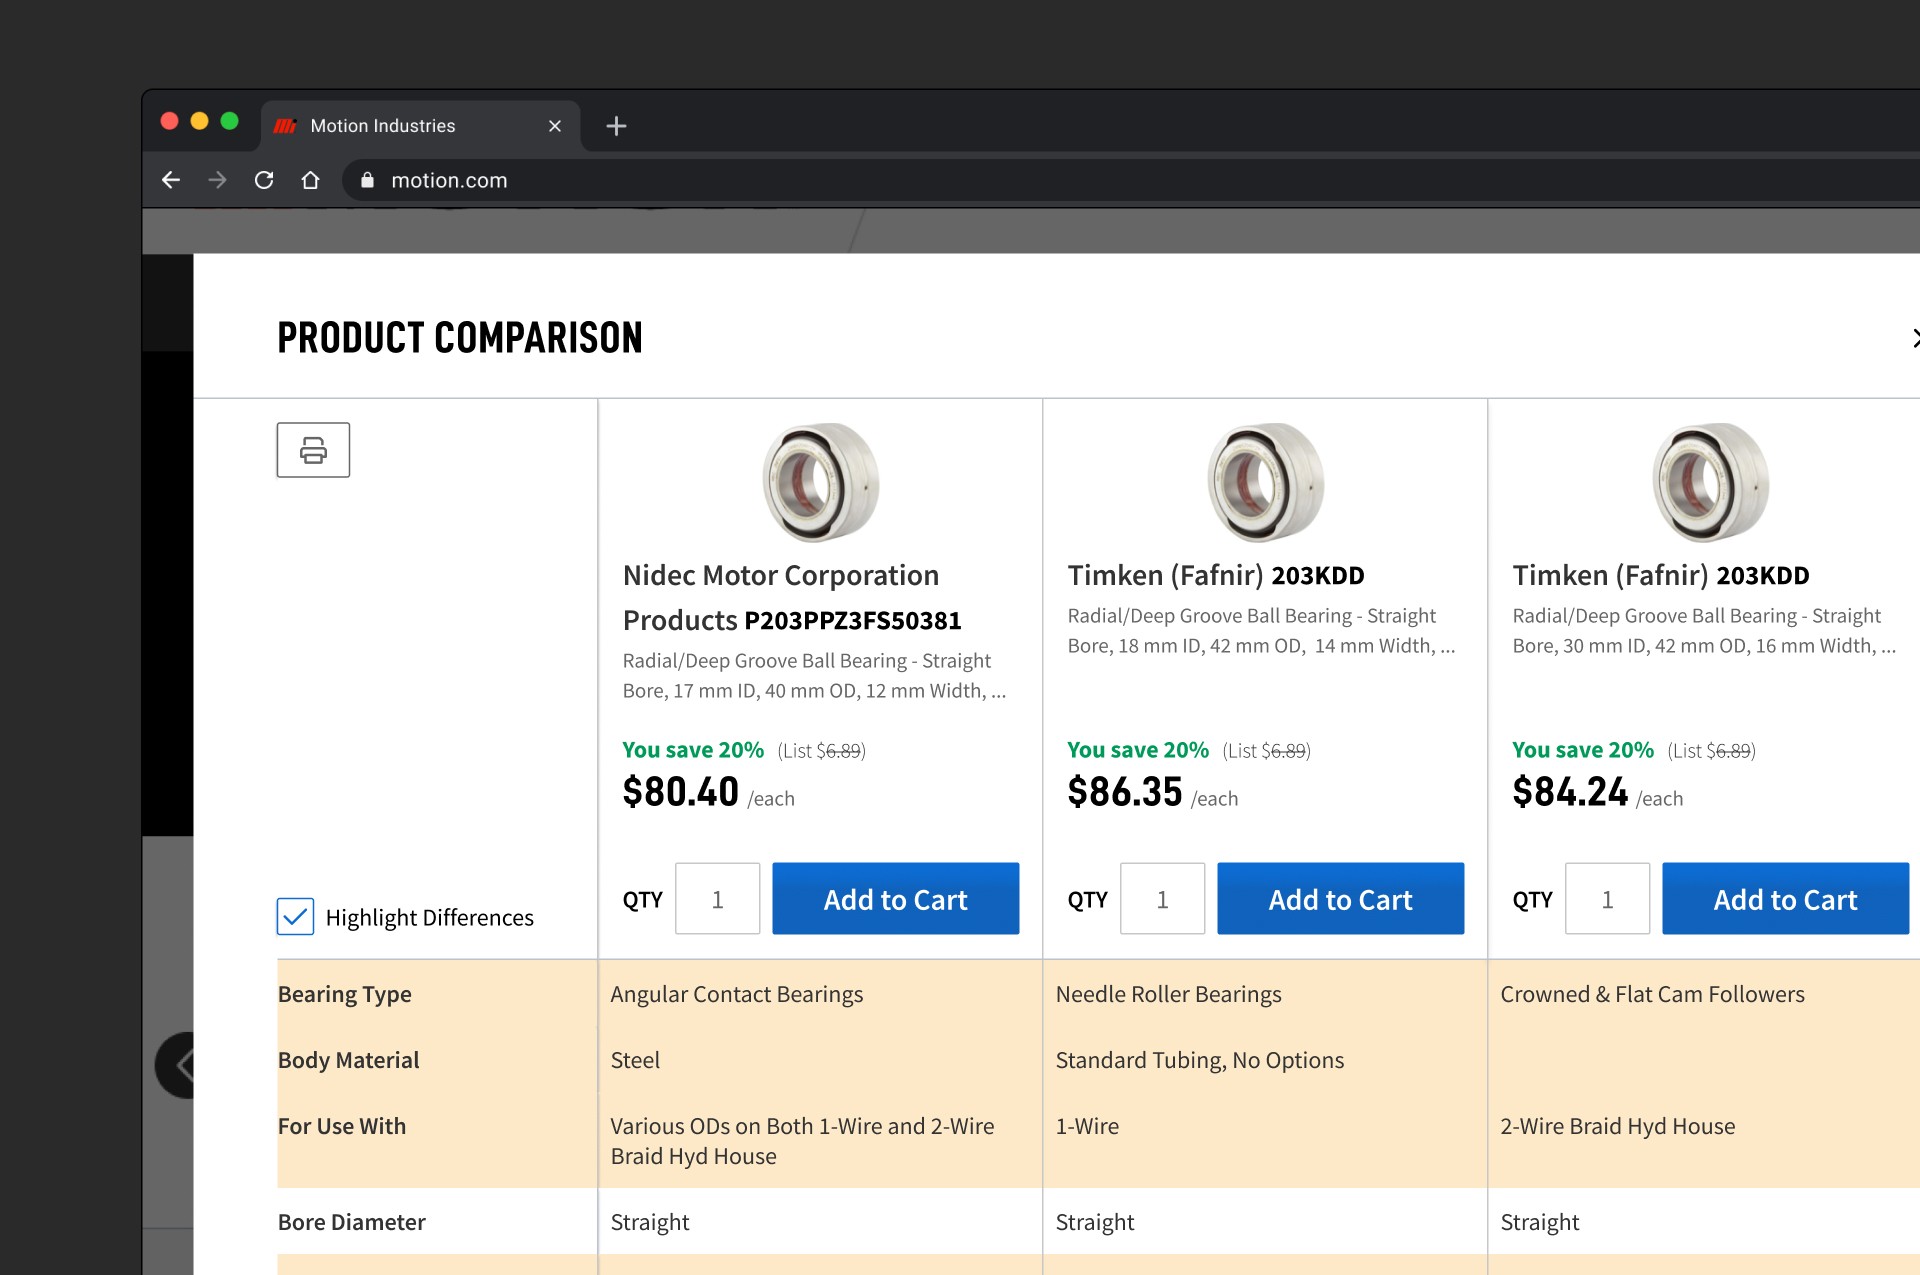Click the 17 mm ID bearing description
Image resolution: width=1920 pixels, height=1275 pixels.
[814, 676]
